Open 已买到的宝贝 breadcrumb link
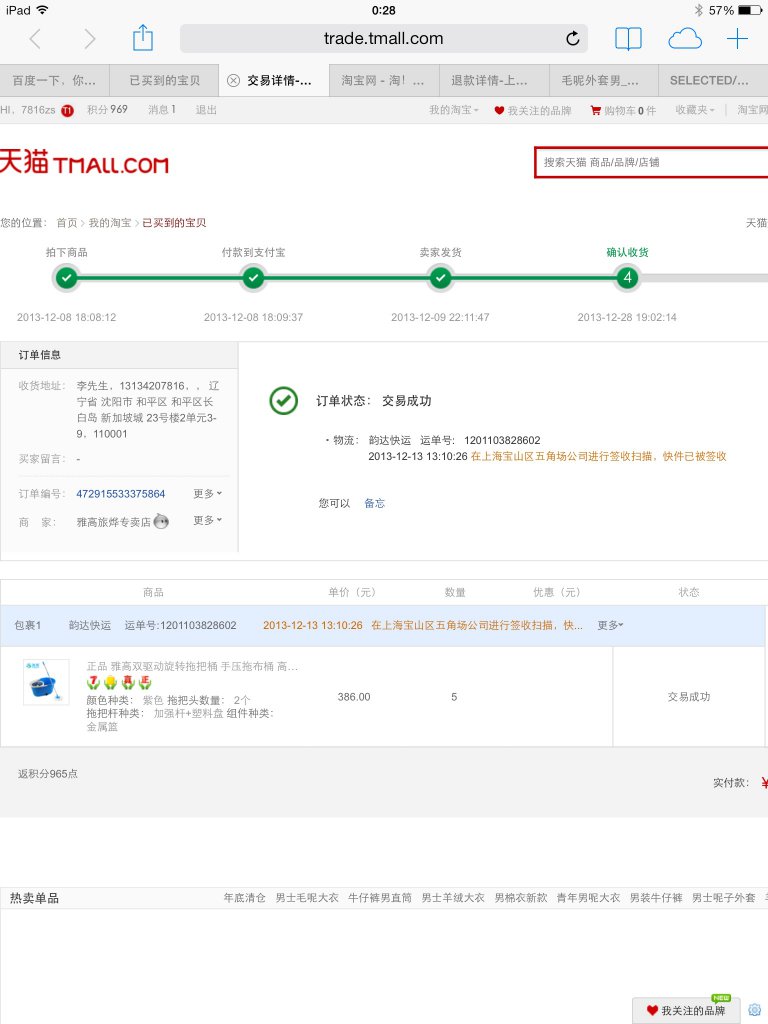This screenshot has width=768, height=1024. [x=174, y=223]
